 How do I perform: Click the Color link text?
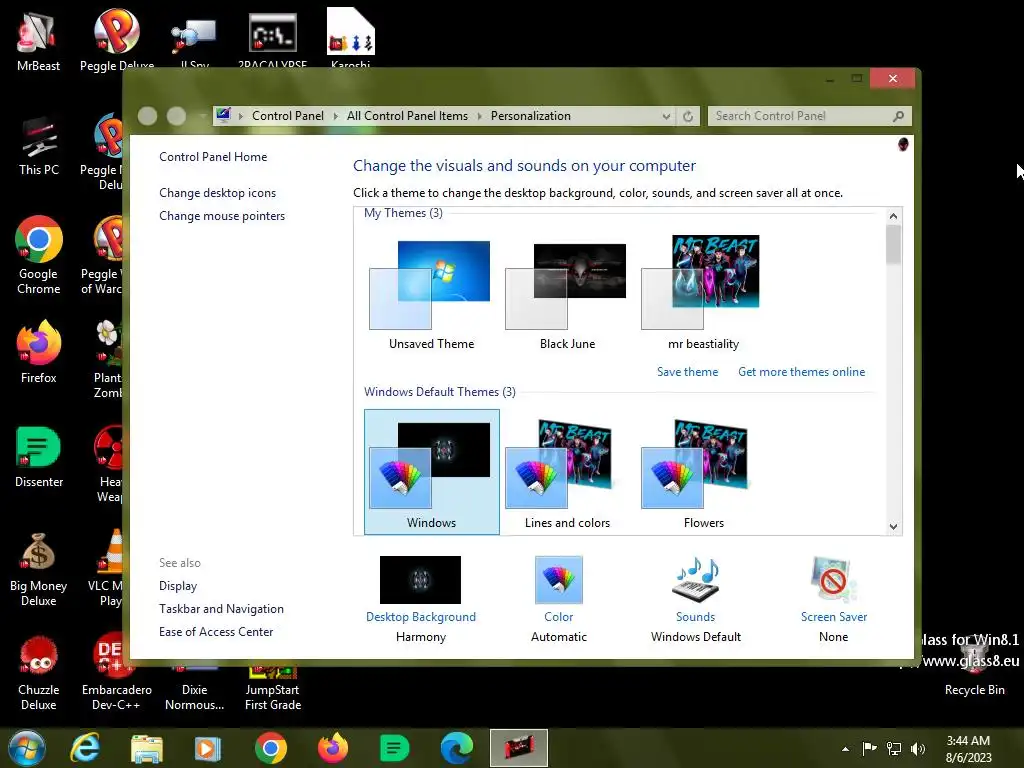click(x=558, y=616)
